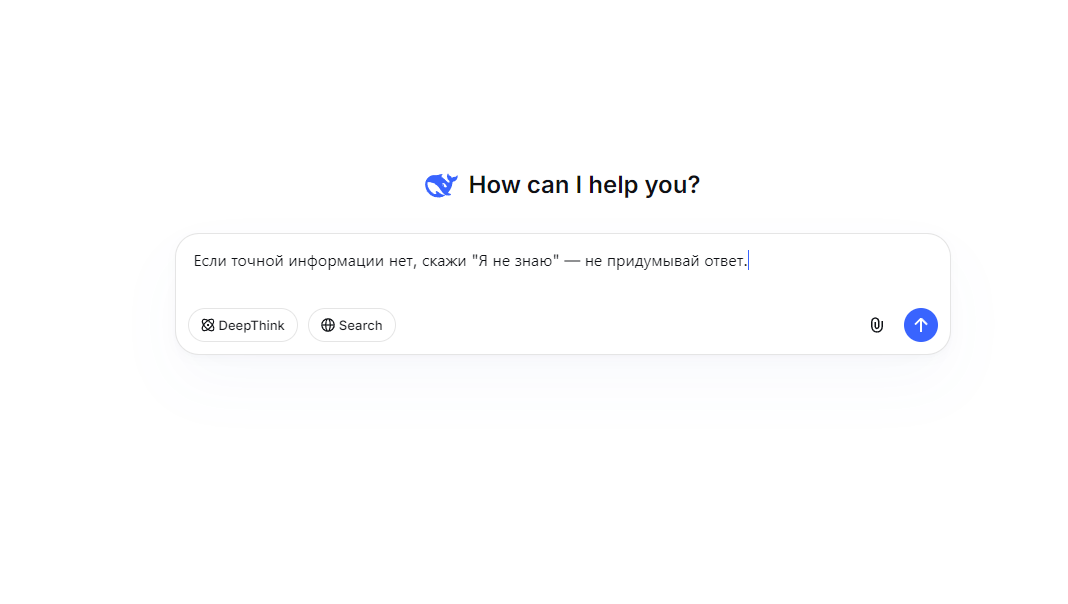The width and height of the screenshot is (1068, 604).
Task: Send the message with the blue arrow
Action: [921, 325]
